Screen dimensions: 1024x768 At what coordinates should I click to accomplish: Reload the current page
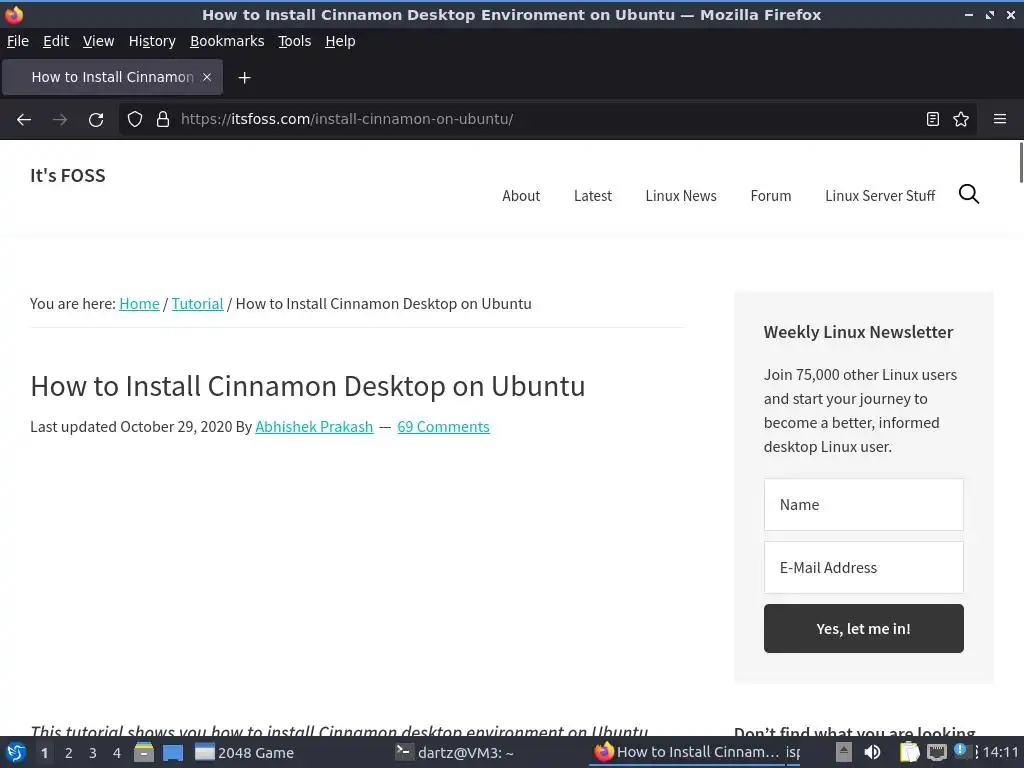coord(96,120)
